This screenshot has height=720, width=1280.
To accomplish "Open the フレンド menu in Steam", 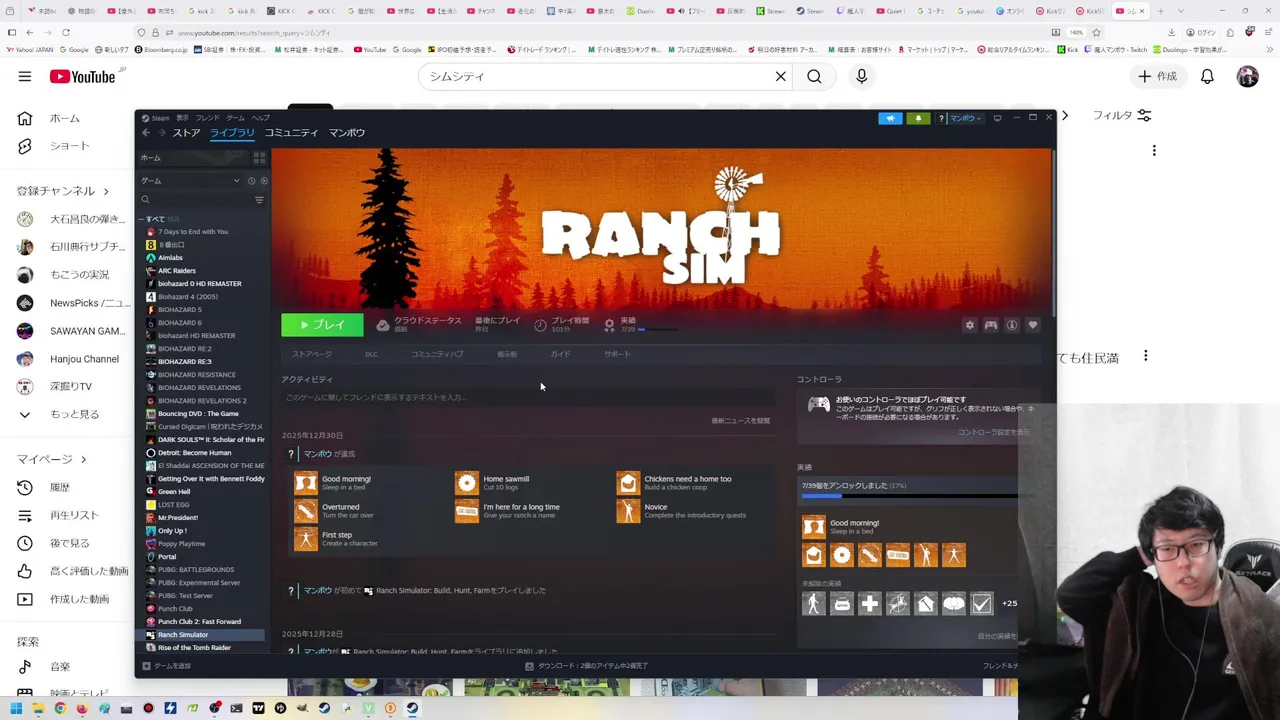I will (207, 118).
